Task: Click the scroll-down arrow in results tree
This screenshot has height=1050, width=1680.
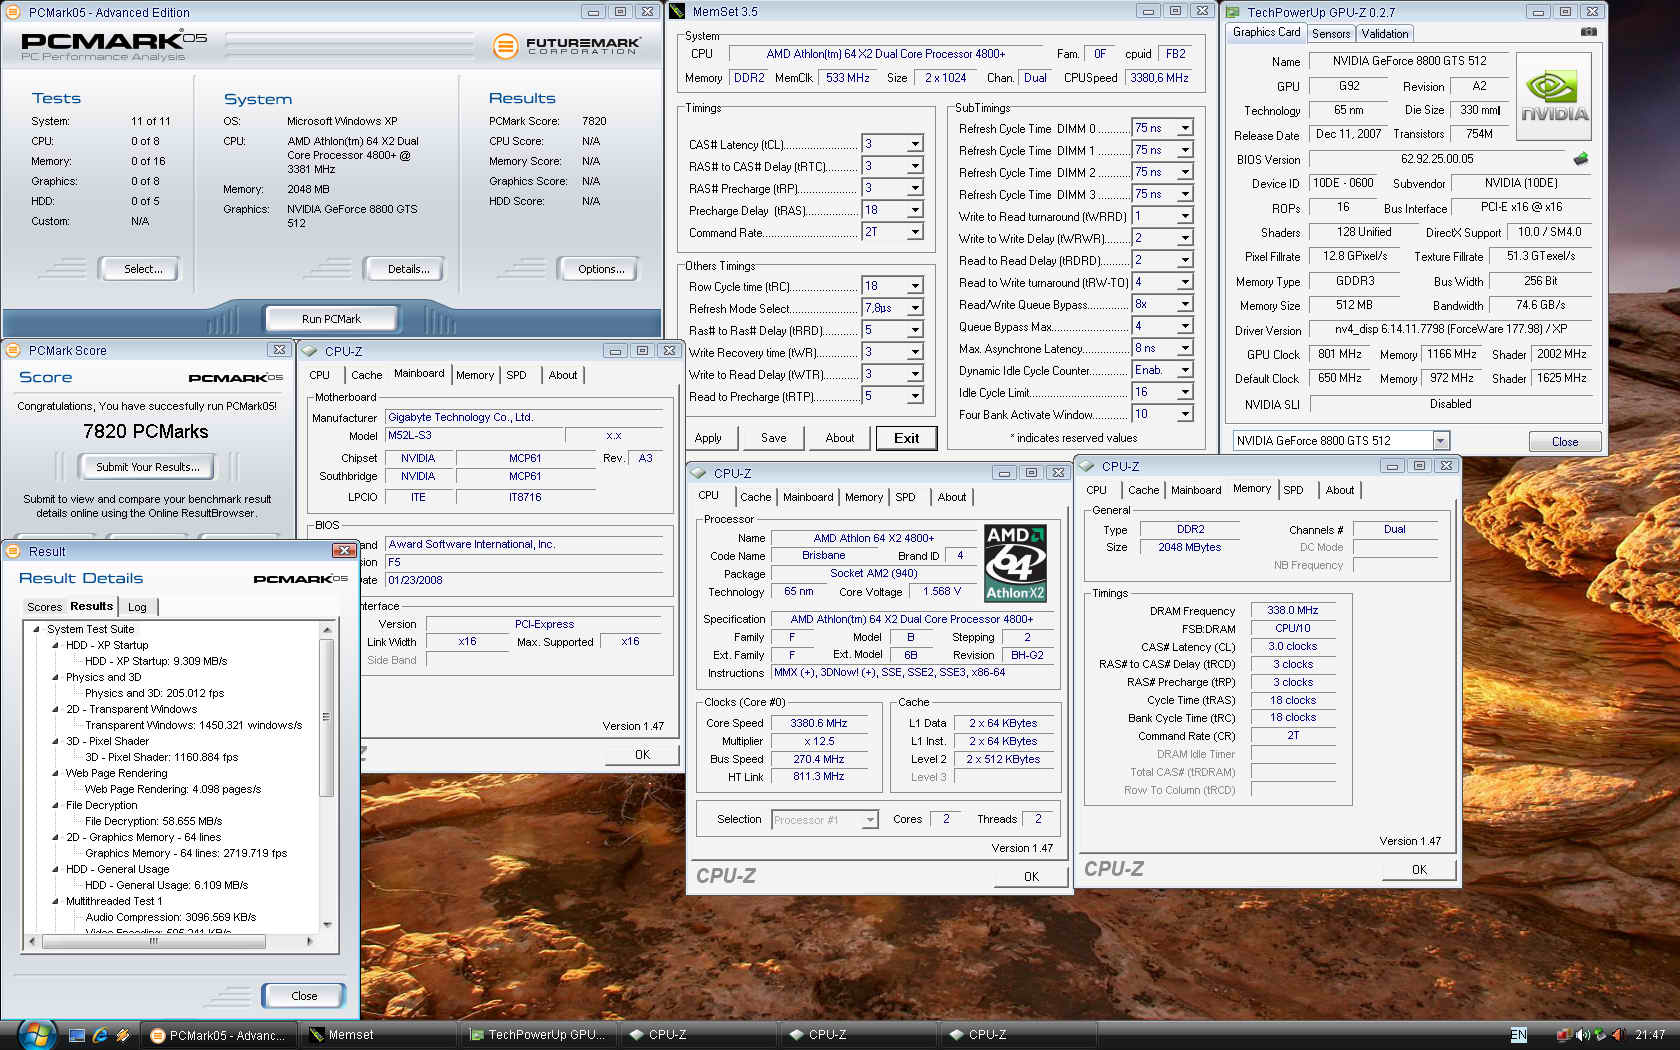Action: click(326, 925)
